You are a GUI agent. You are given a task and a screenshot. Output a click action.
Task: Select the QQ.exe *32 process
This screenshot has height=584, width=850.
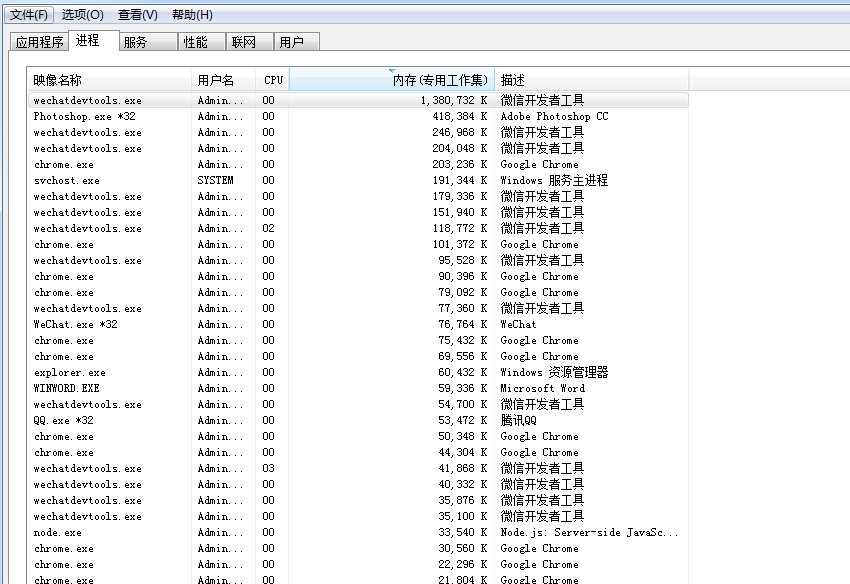coord(358,420)
